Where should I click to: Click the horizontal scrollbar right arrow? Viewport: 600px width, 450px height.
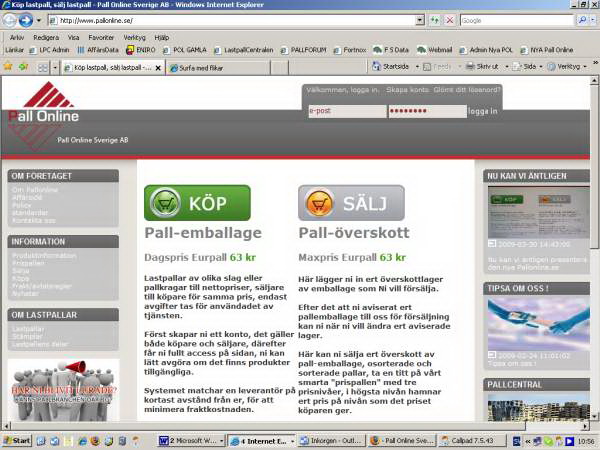coord(585,426)
